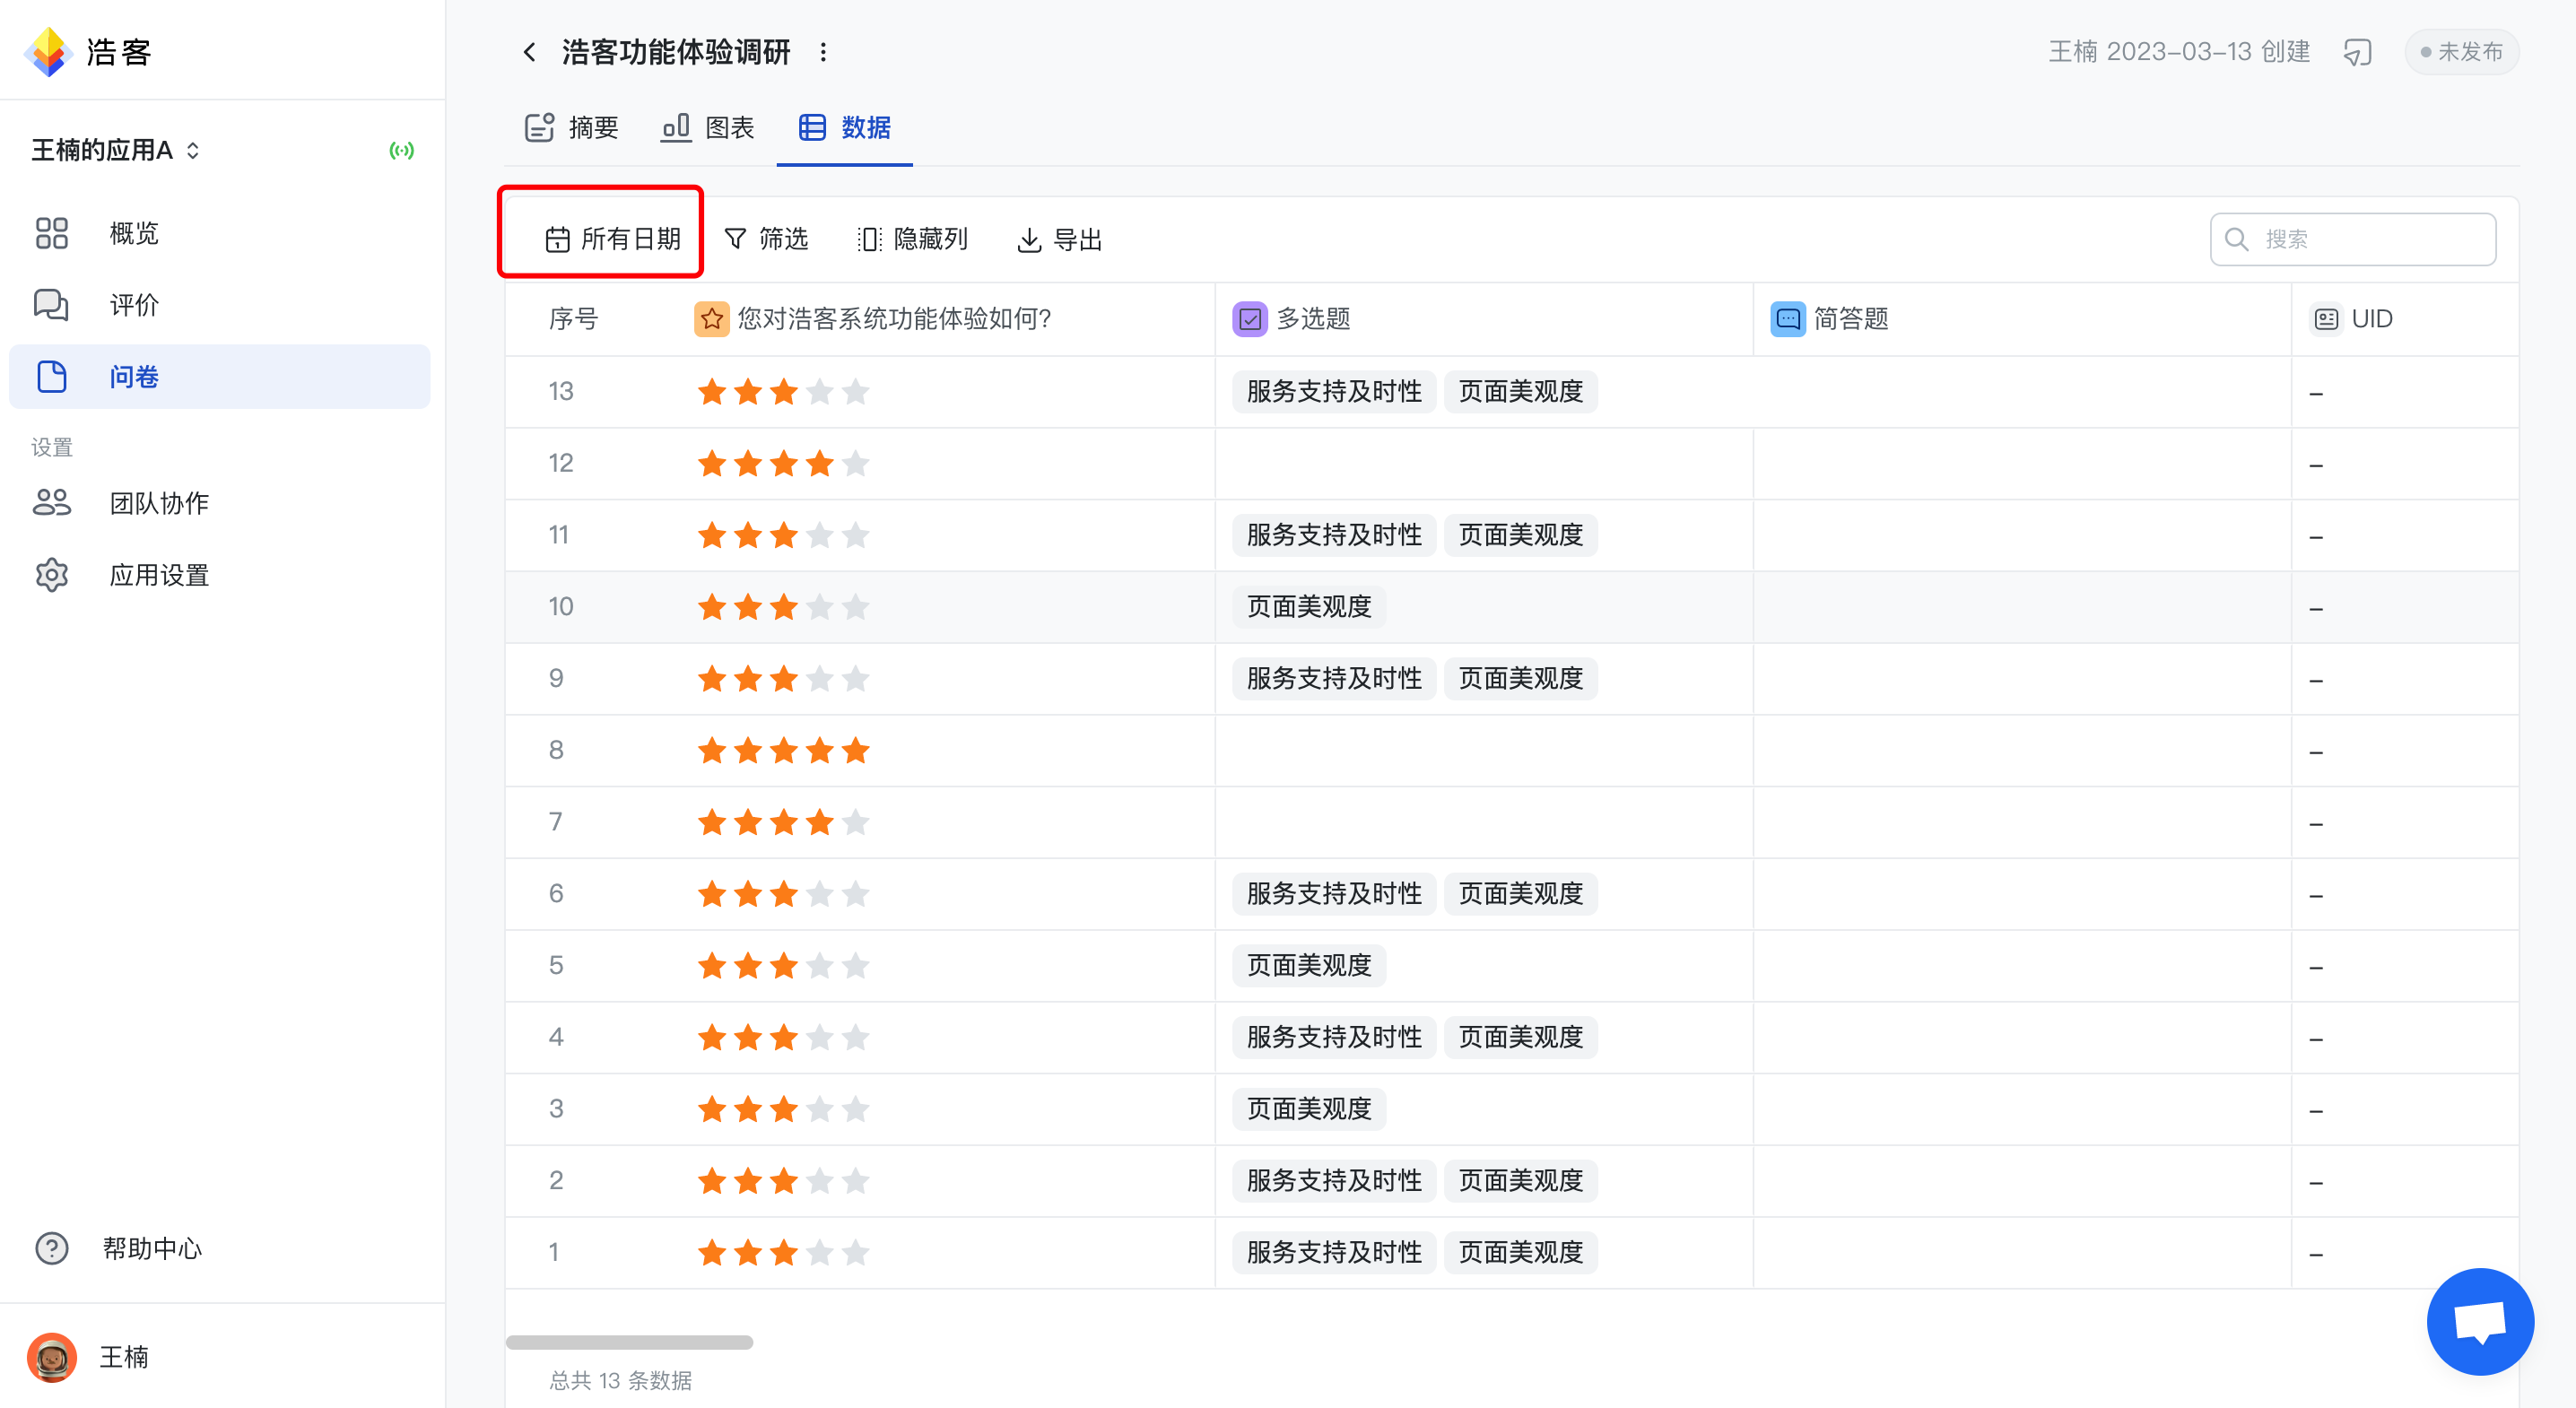2576x1408 pixels.
Task: Click the share icon near creation date
Action: (2356, 52)
